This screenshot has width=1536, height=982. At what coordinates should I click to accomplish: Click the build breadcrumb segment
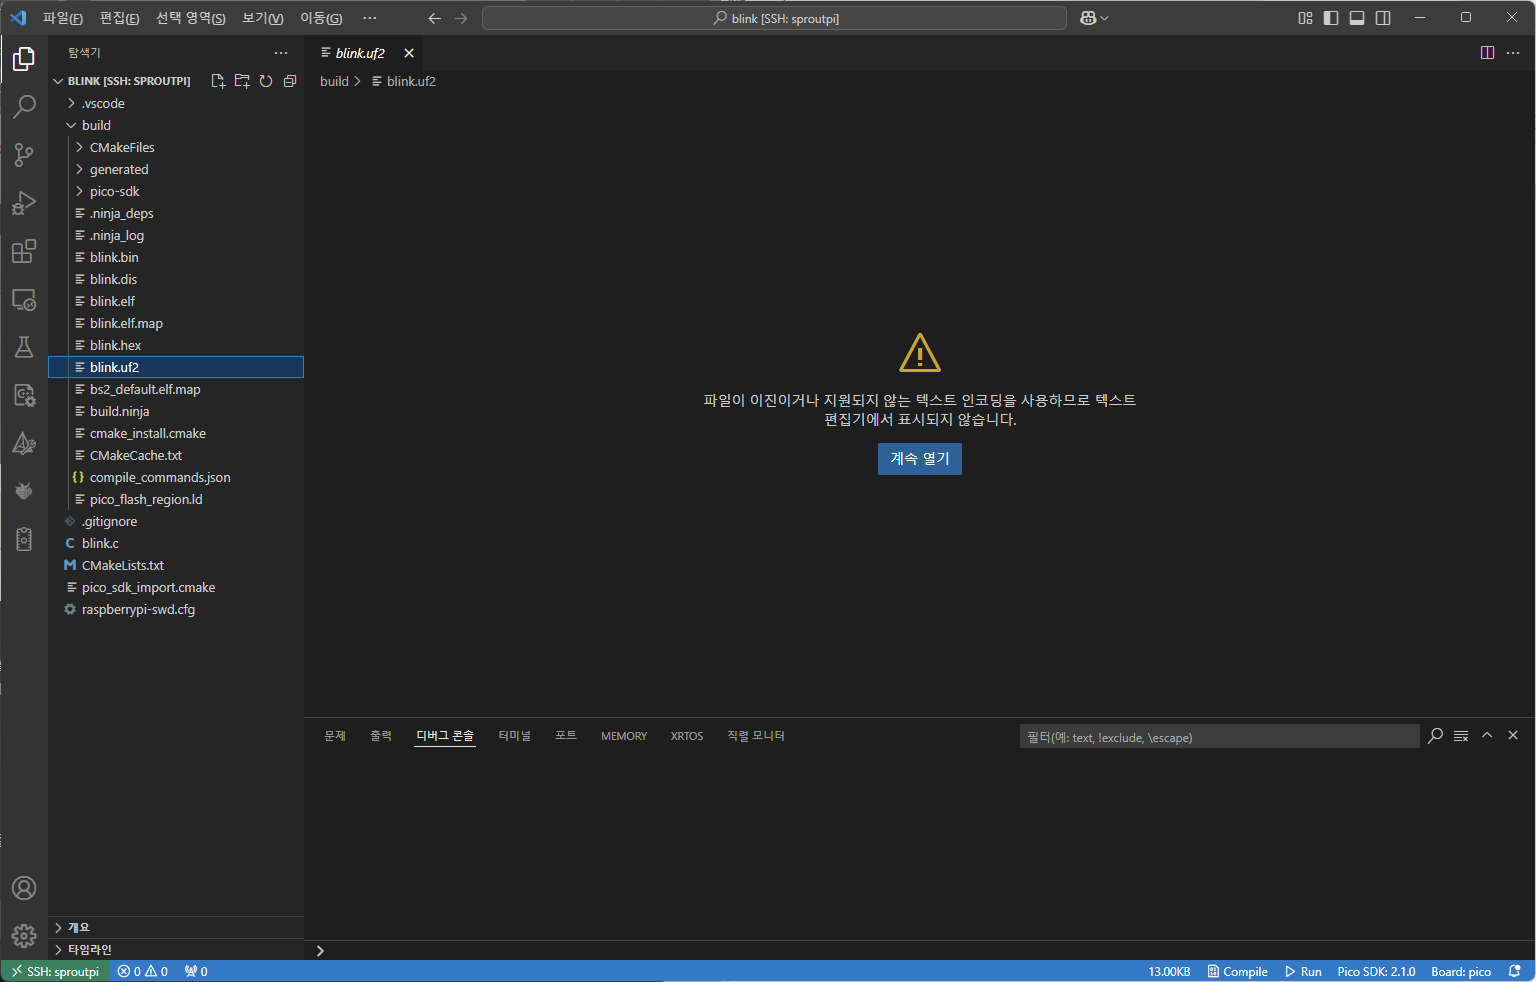click(x=334, y=81)
